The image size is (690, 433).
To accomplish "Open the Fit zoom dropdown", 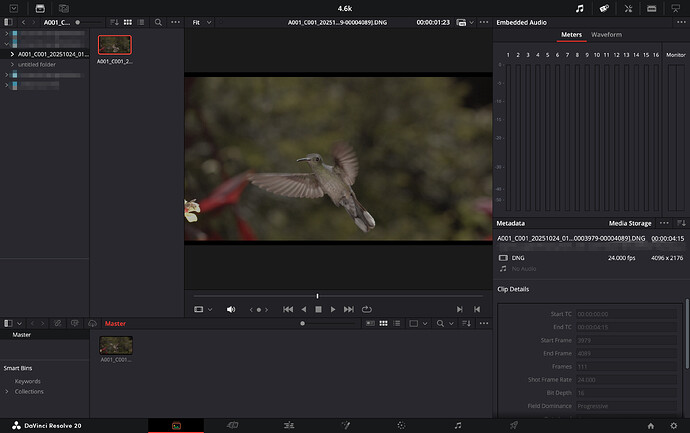I will click(x=202, y=22).
